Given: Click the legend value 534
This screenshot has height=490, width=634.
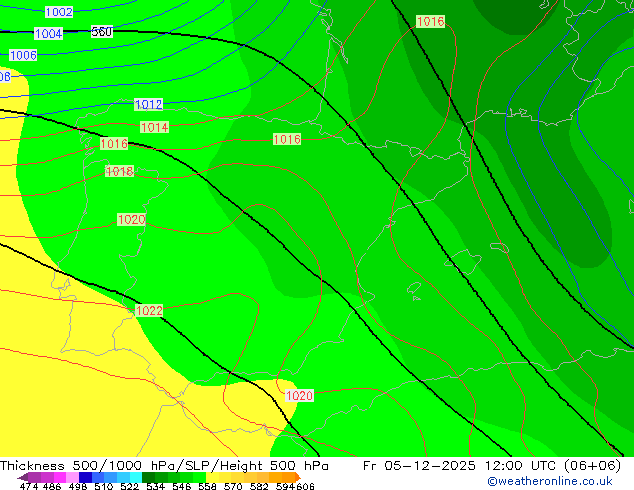Looking at the screenshot, I should [x=155, y=486].
